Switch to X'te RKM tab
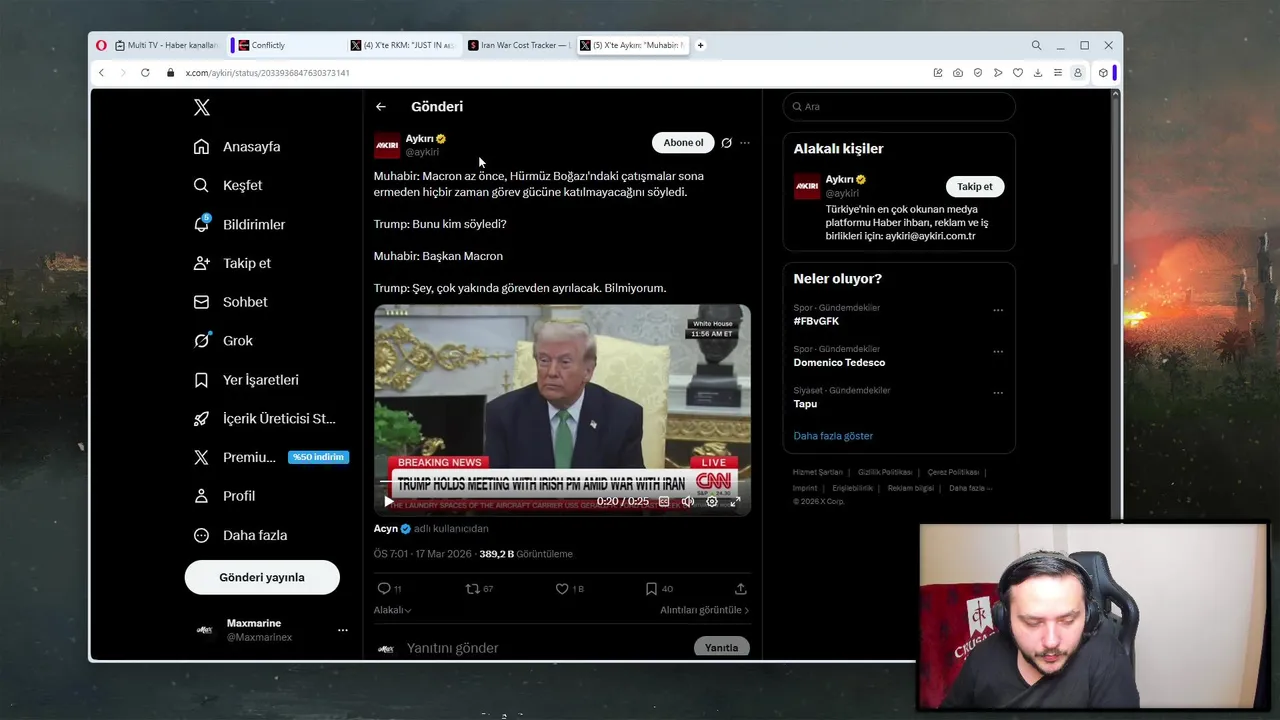 (x=402, y=45)
